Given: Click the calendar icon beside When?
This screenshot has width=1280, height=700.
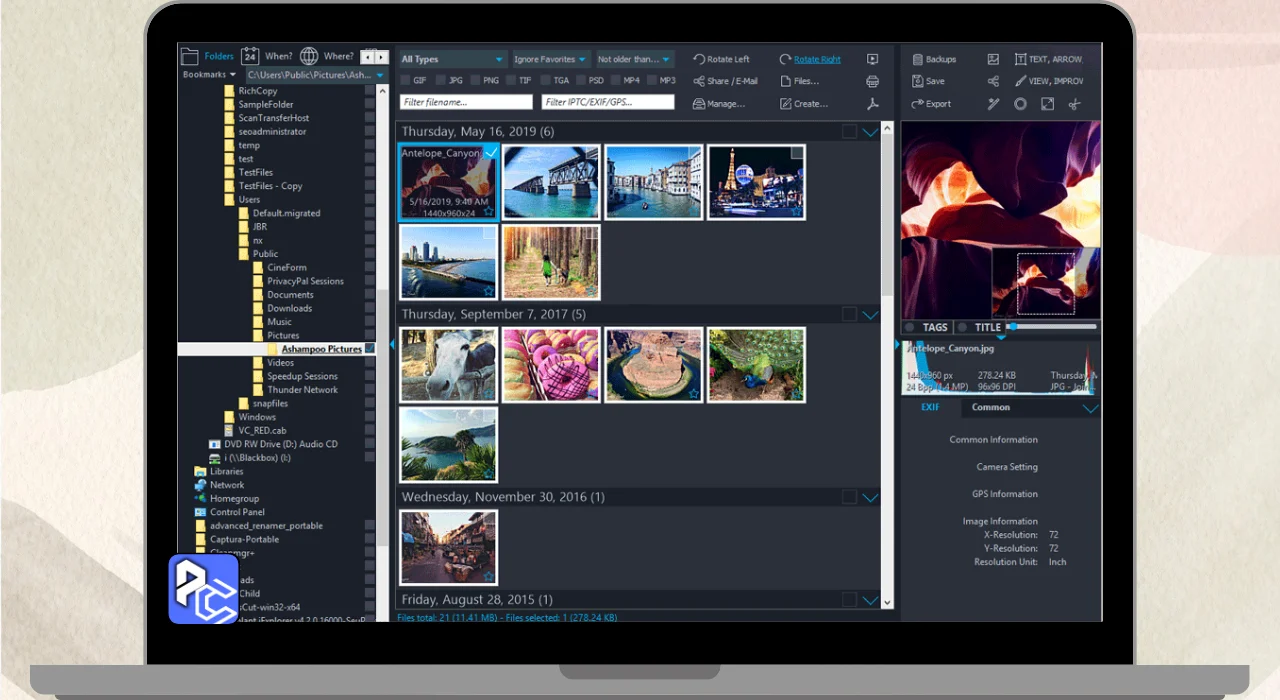Looking at the screenshot, I should click(x=250, y=56).
